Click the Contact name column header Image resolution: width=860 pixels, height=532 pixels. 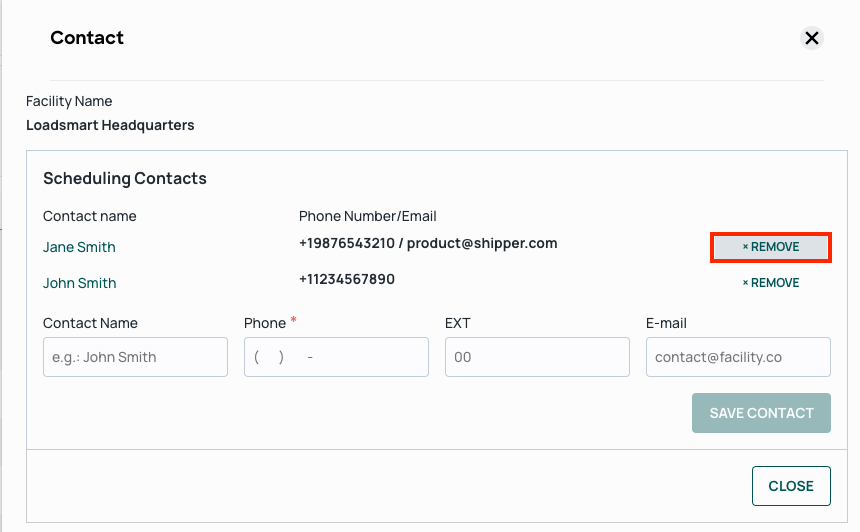coord(90,216)
